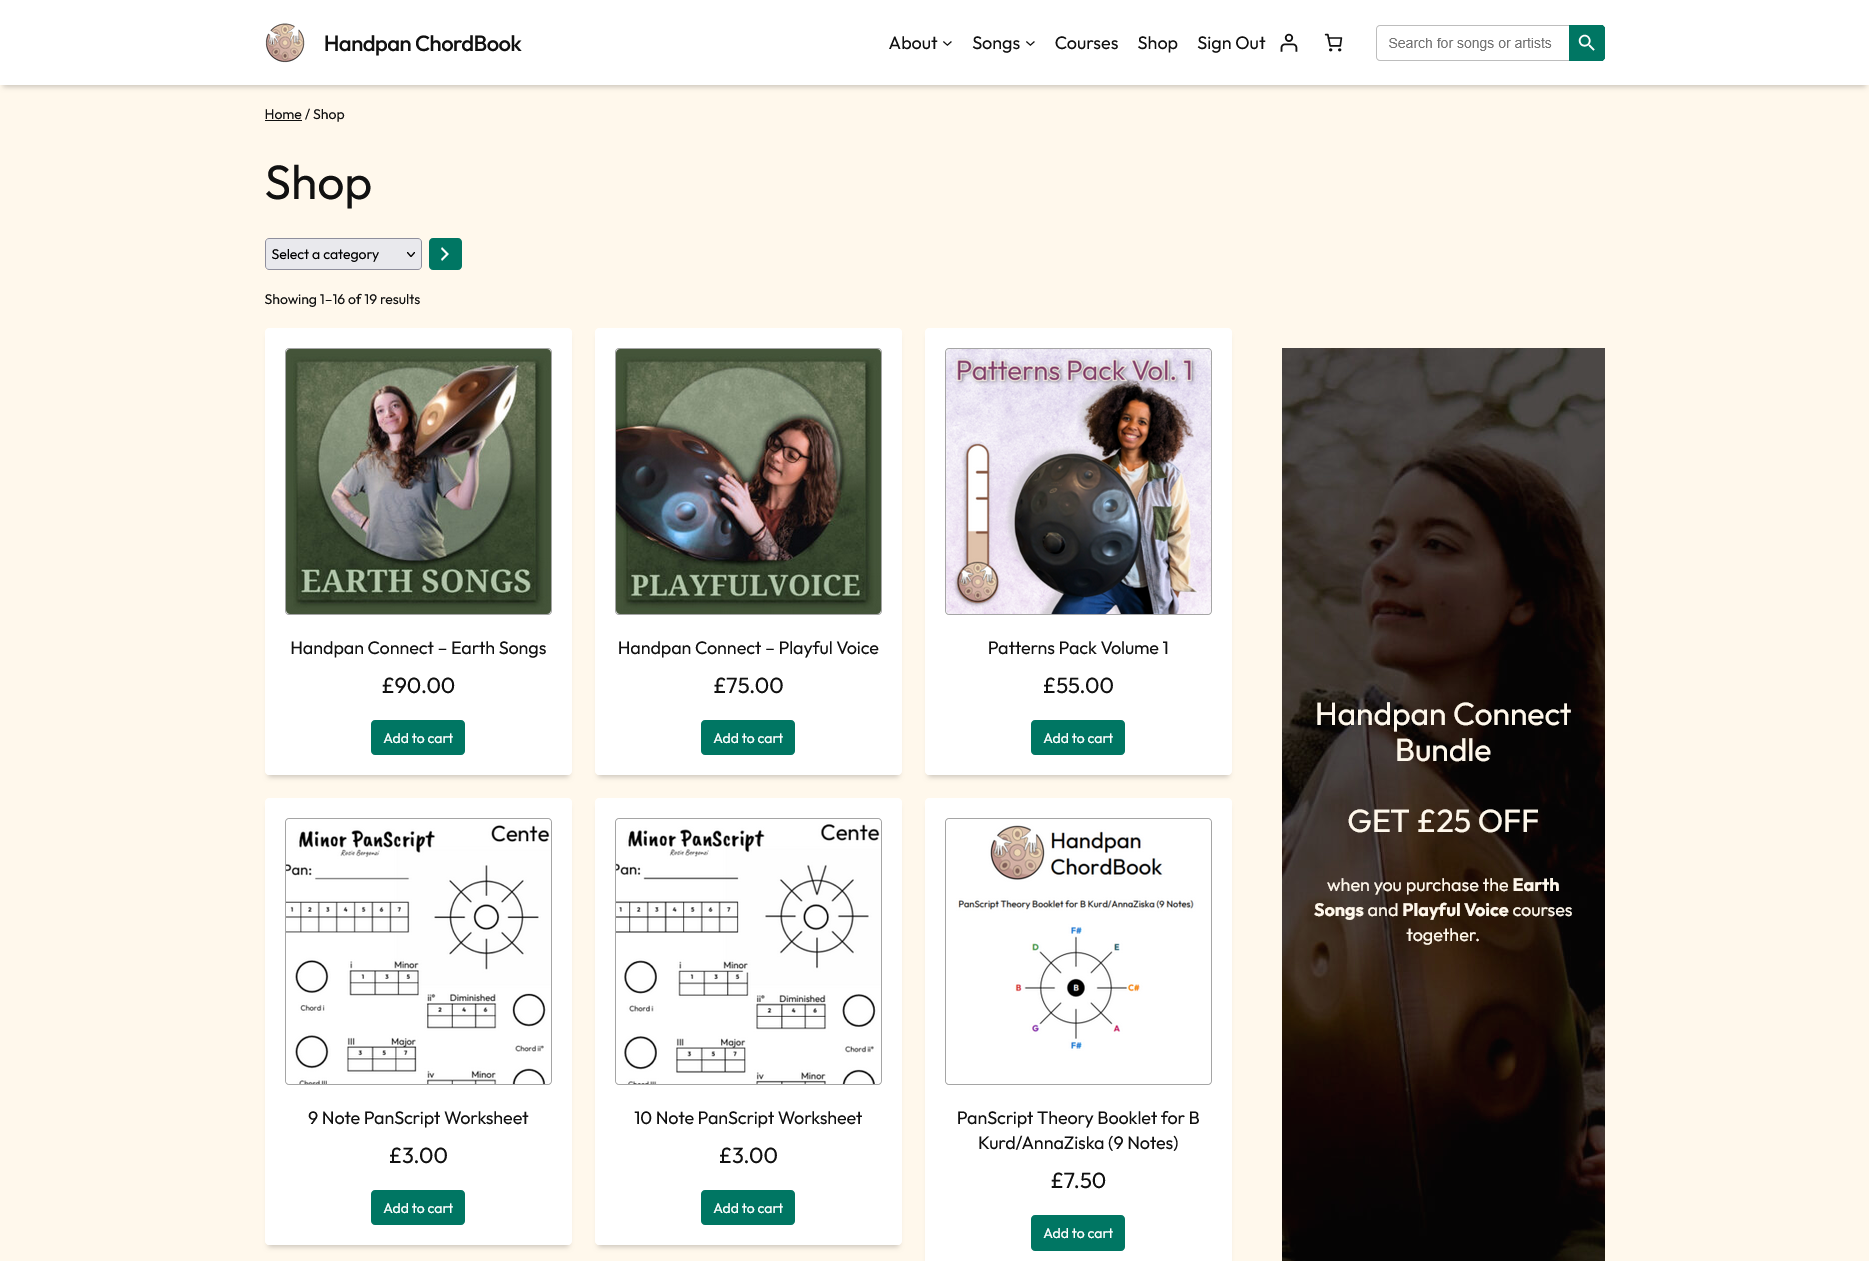Add Patterns Pack Volume 1 to cart
The width and height of the screenshot is (1869, 1261).
1078,738
